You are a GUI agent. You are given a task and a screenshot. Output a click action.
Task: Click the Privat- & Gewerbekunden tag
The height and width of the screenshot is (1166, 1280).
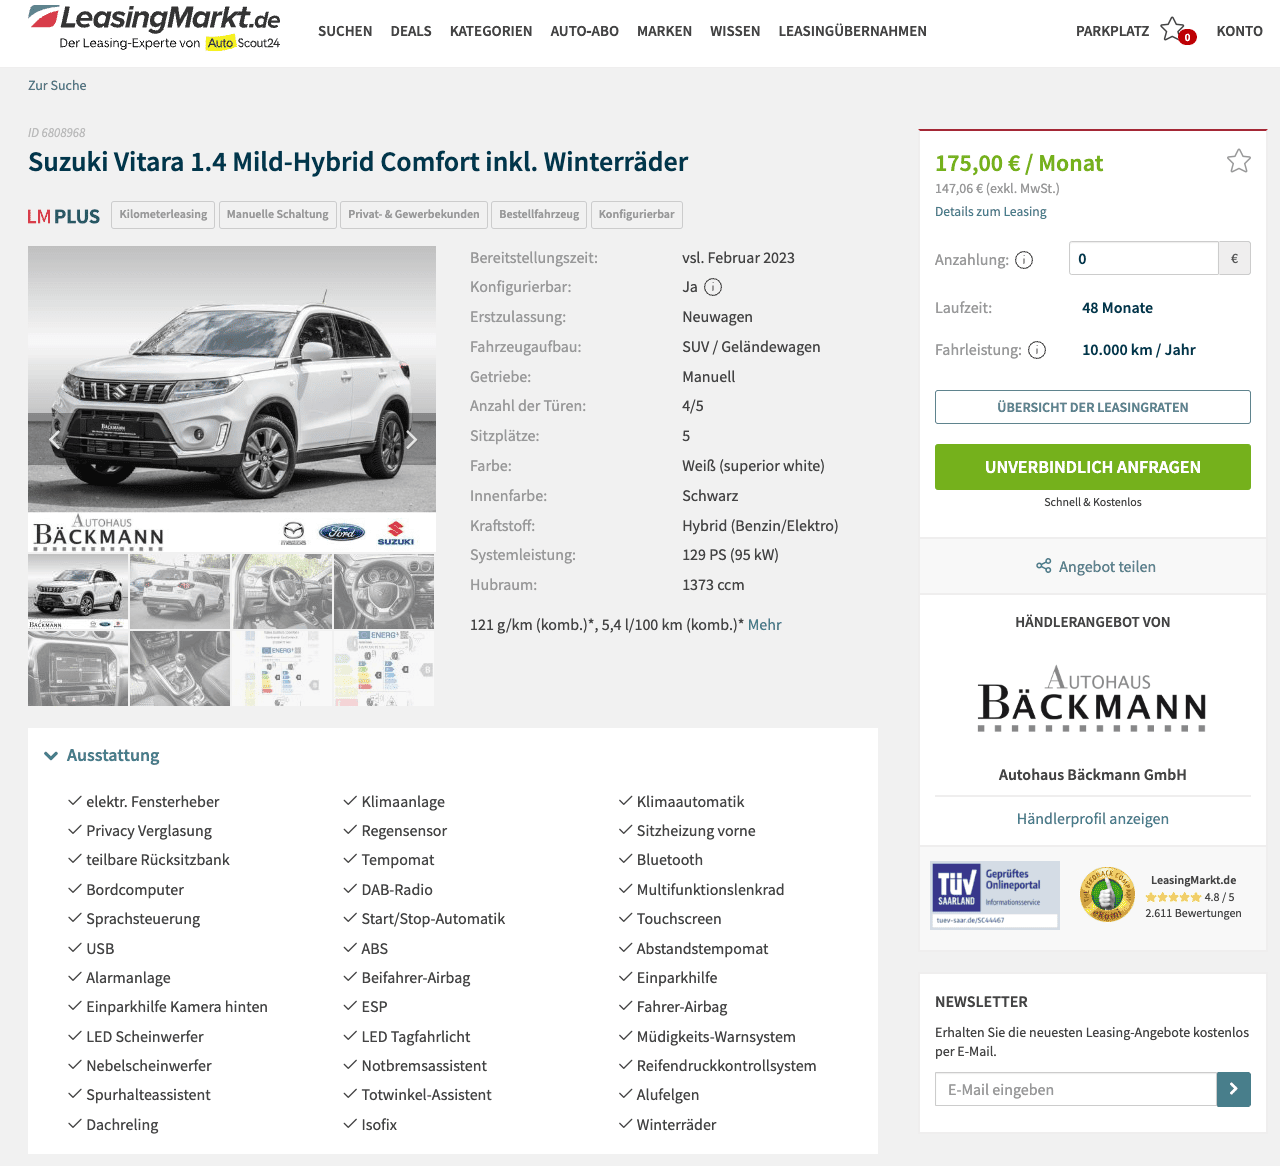[414, 214]
